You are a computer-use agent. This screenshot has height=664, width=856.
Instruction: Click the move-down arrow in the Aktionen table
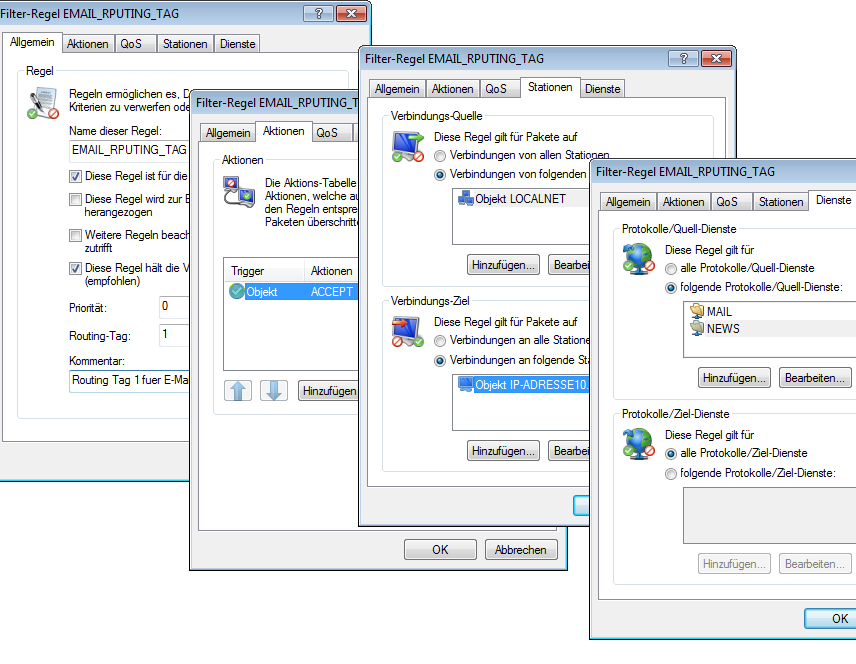click(274, 390)
